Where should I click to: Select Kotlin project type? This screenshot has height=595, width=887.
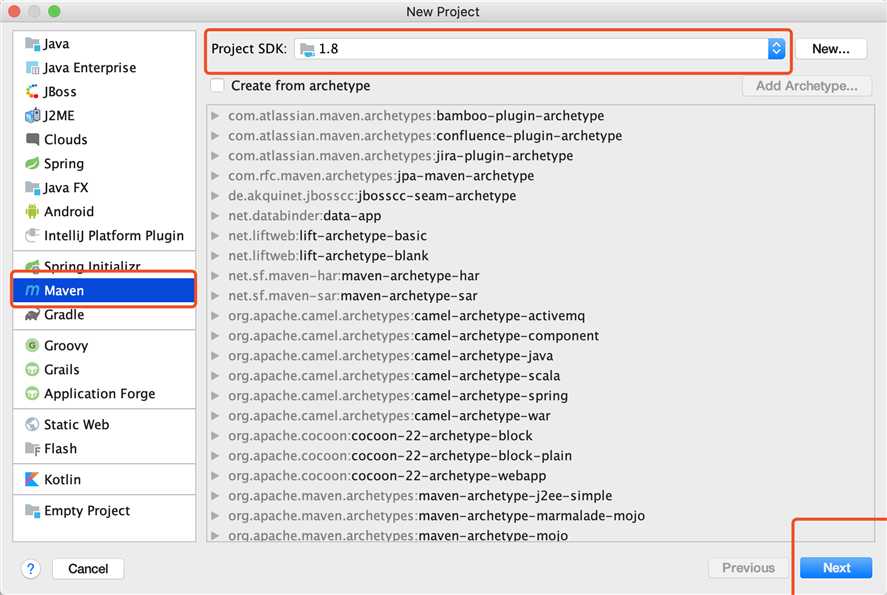(104, 480)
